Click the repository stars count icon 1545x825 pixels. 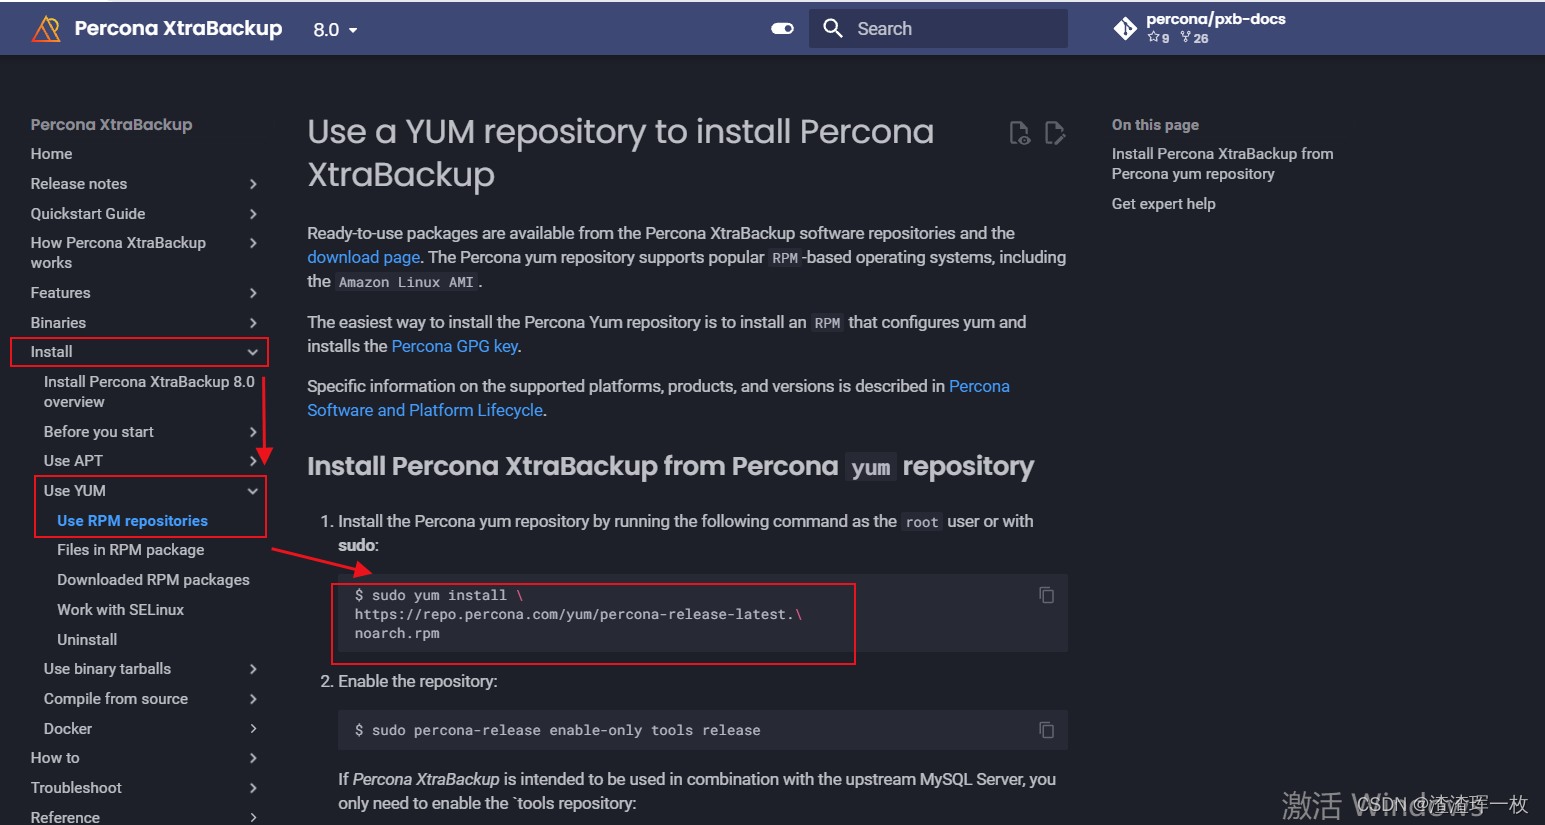click(x=1153, y=38)
